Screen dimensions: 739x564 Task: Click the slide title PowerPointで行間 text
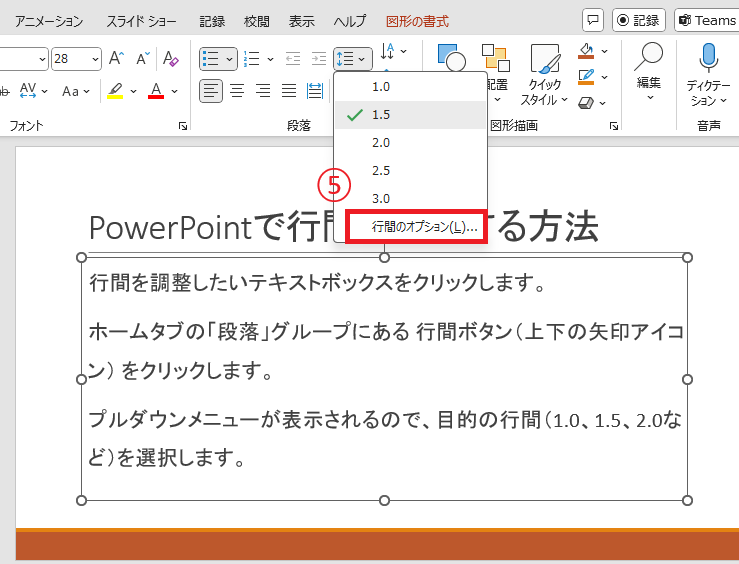(x=211, y=227)
